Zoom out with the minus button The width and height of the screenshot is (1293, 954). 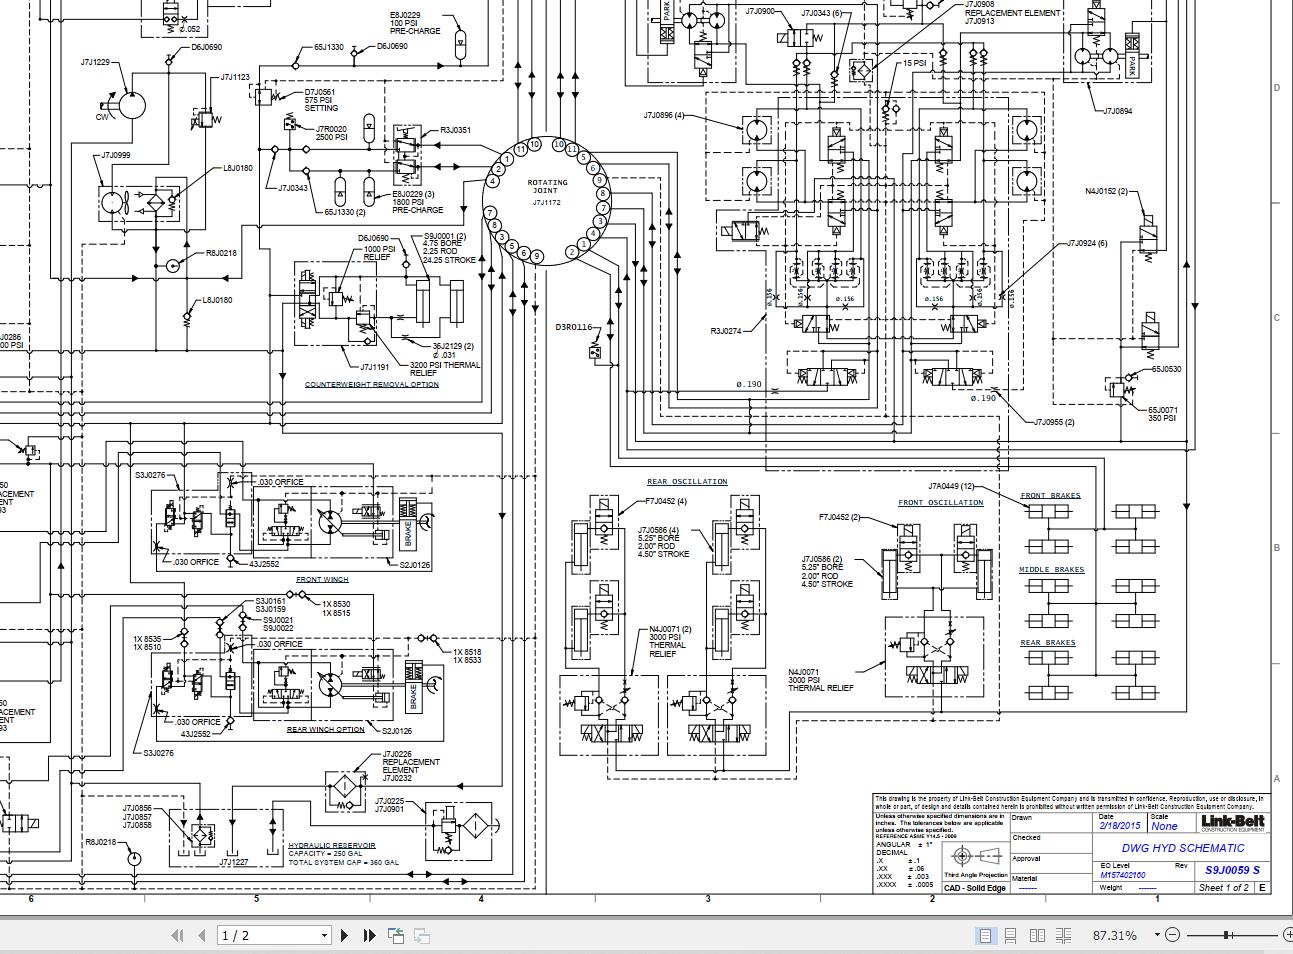(1173, 935)
